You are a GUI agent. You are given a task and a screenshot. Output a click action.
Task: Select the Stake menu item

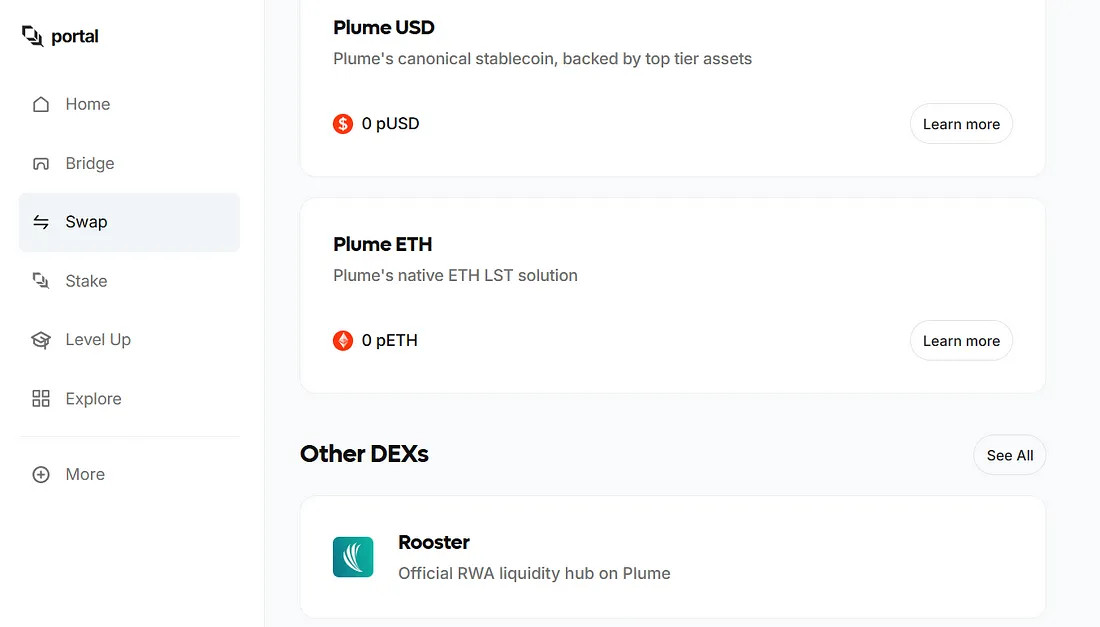coord(86,281)
